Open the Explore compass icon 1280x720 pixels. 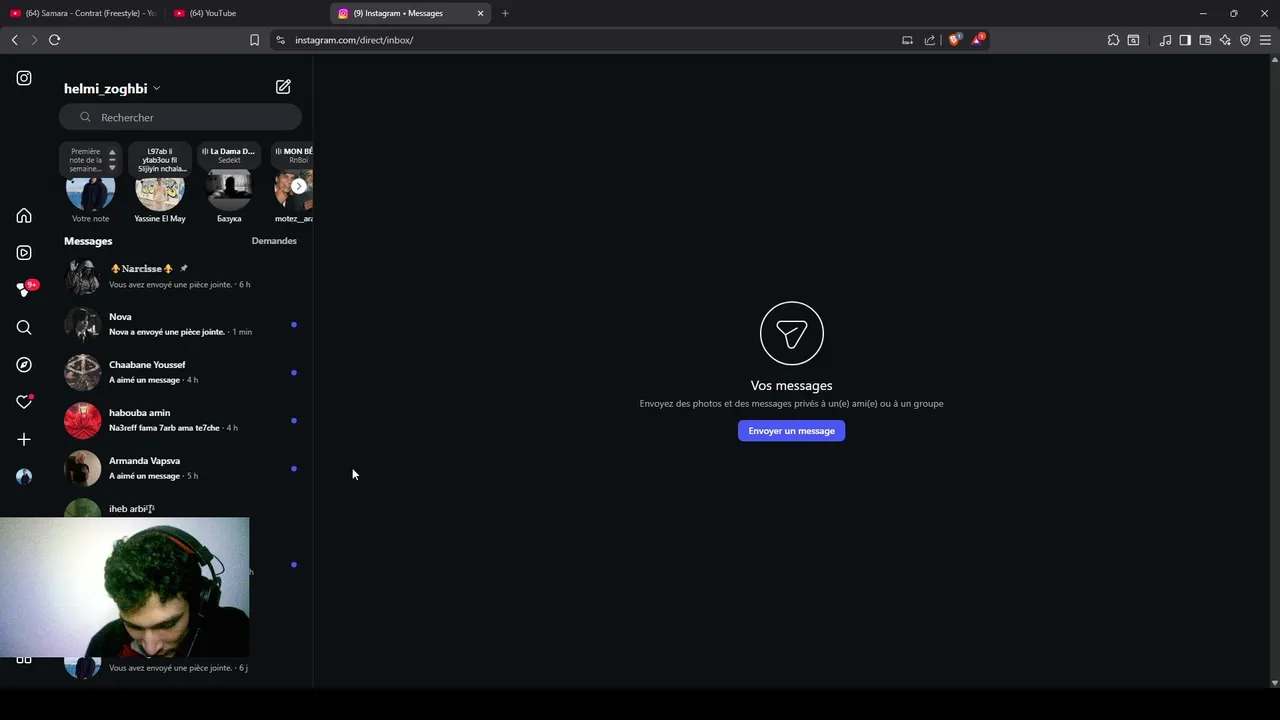[x=24, y=365]
